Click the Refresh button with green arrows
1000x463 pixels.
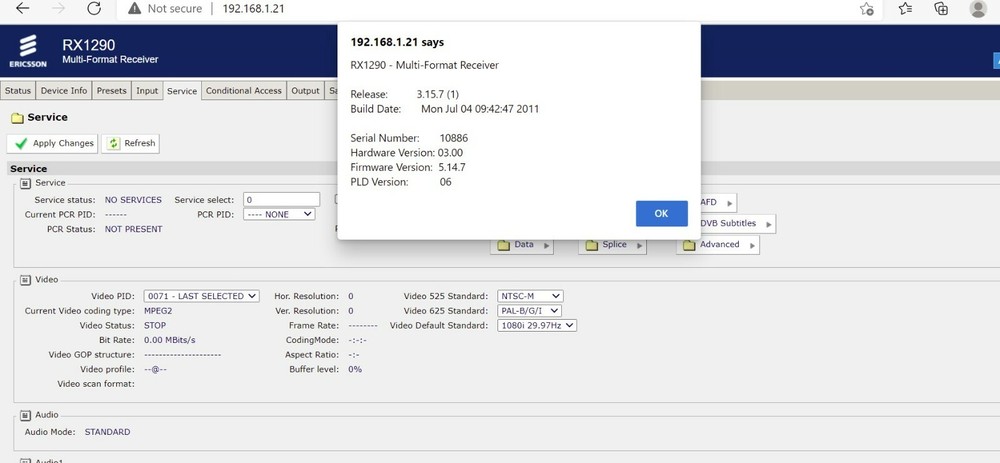(x=131, y=143)
